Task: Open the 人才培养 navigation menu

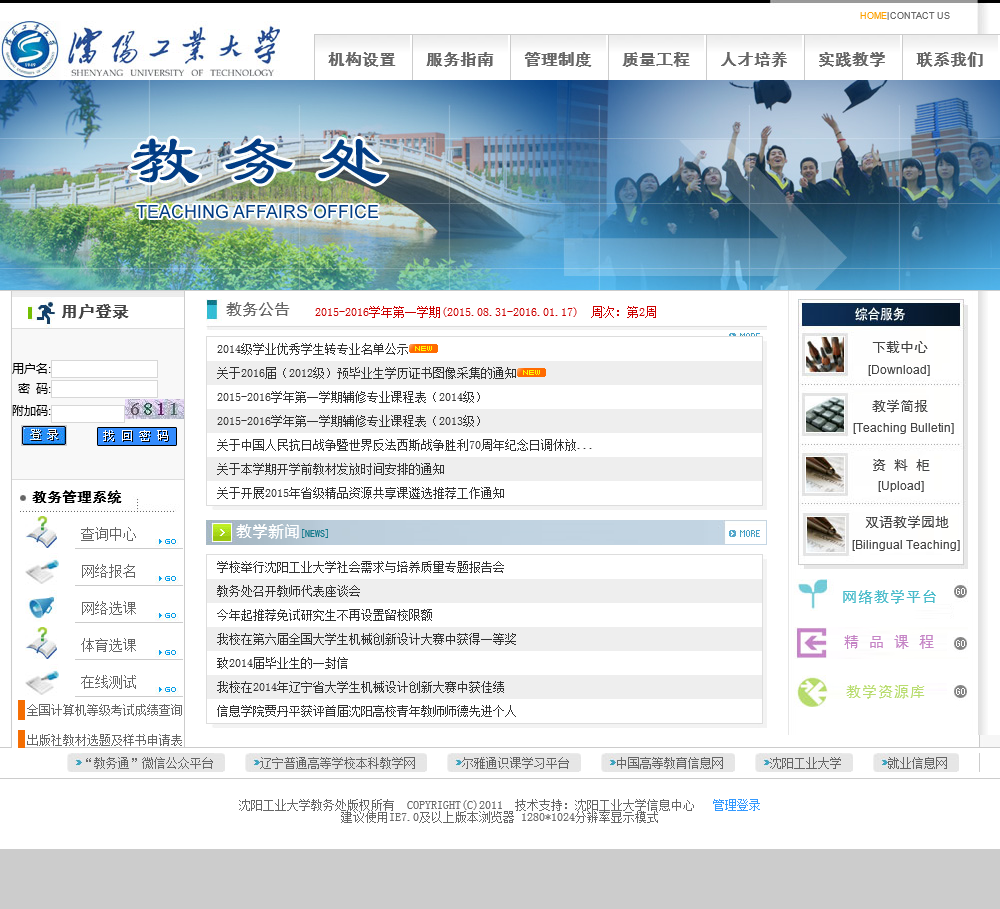Action: [754, 59]
